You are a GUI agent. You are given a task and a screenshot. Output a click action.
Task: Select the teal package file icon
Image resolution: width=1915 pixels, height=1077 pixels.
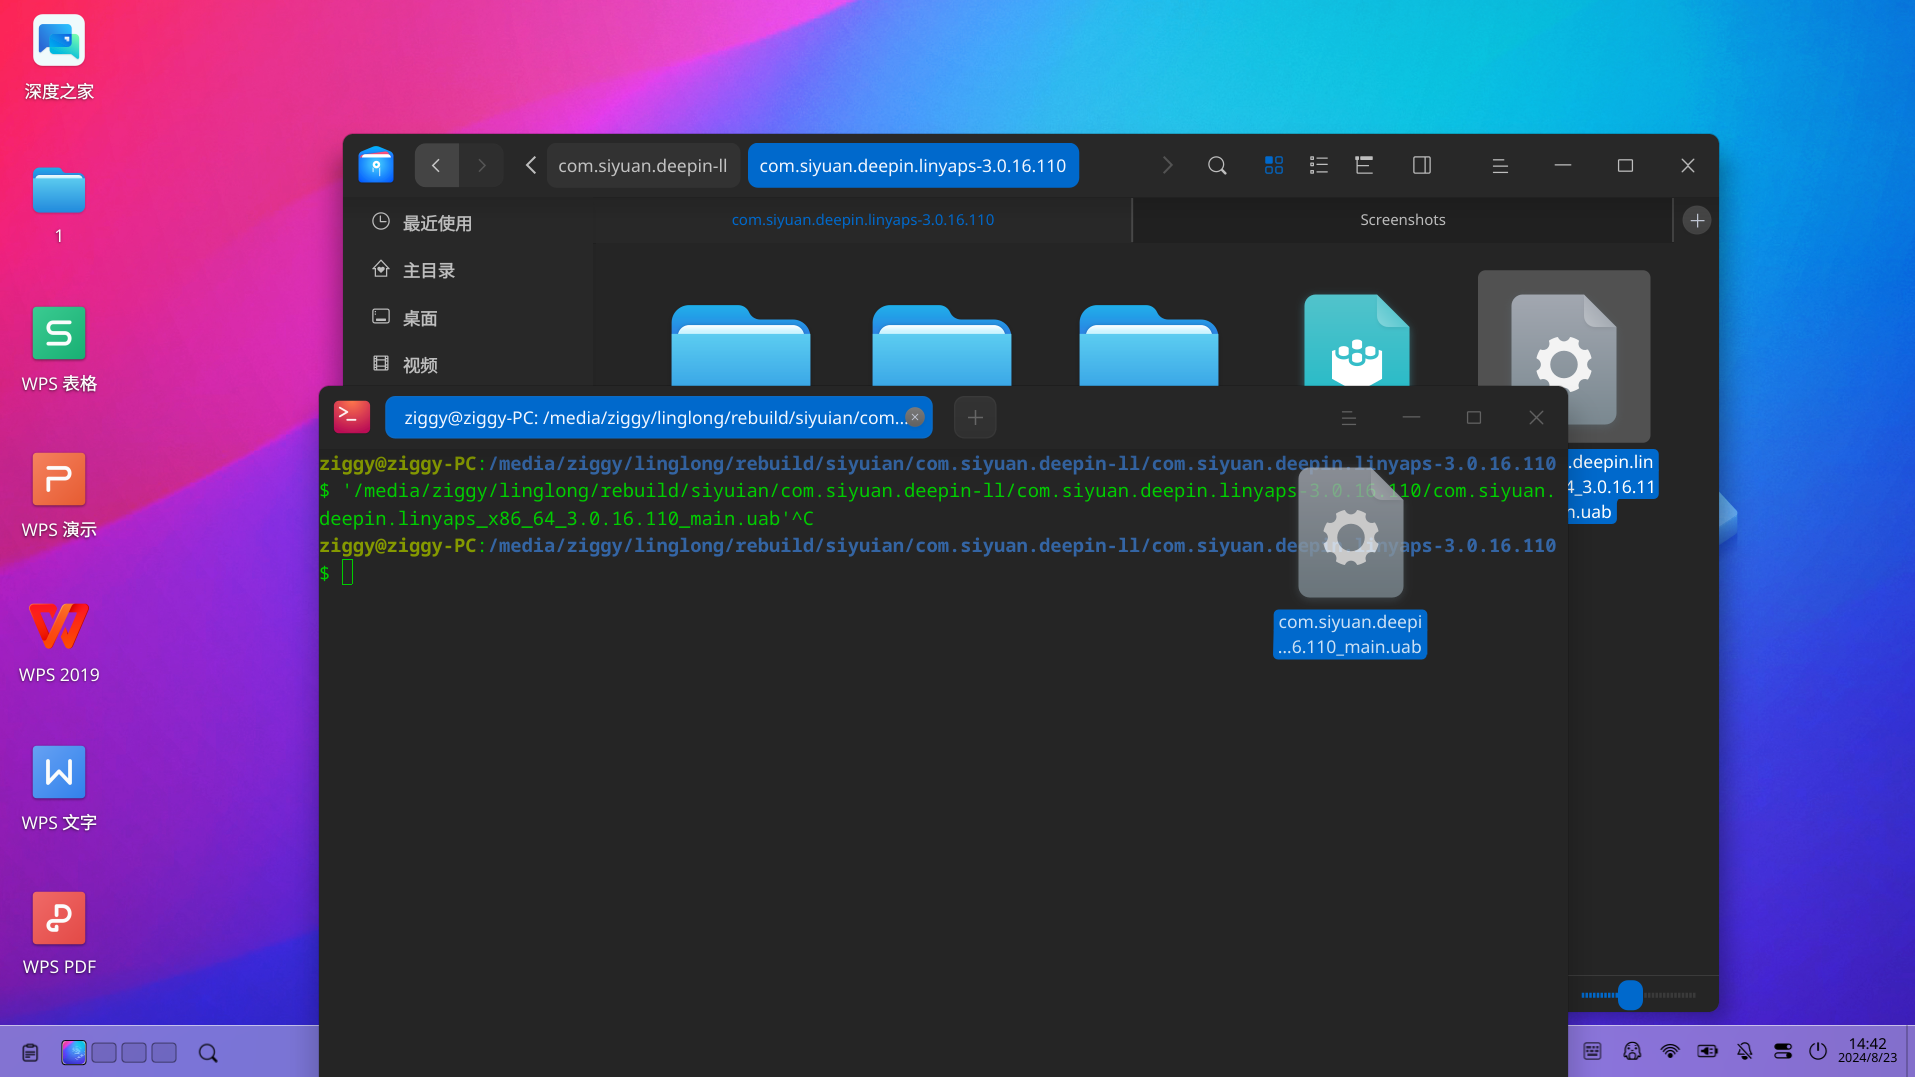[1356, 340]
